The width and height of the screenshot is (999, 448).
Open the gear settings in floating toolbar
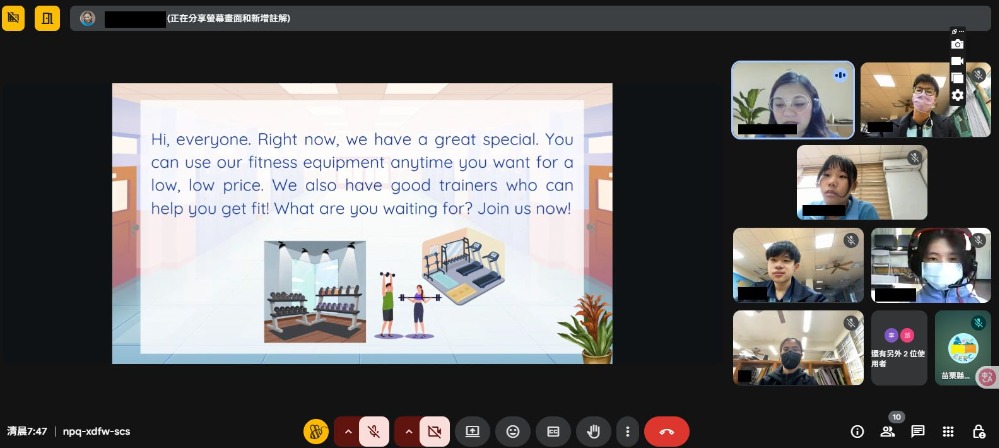pos(957,95)
